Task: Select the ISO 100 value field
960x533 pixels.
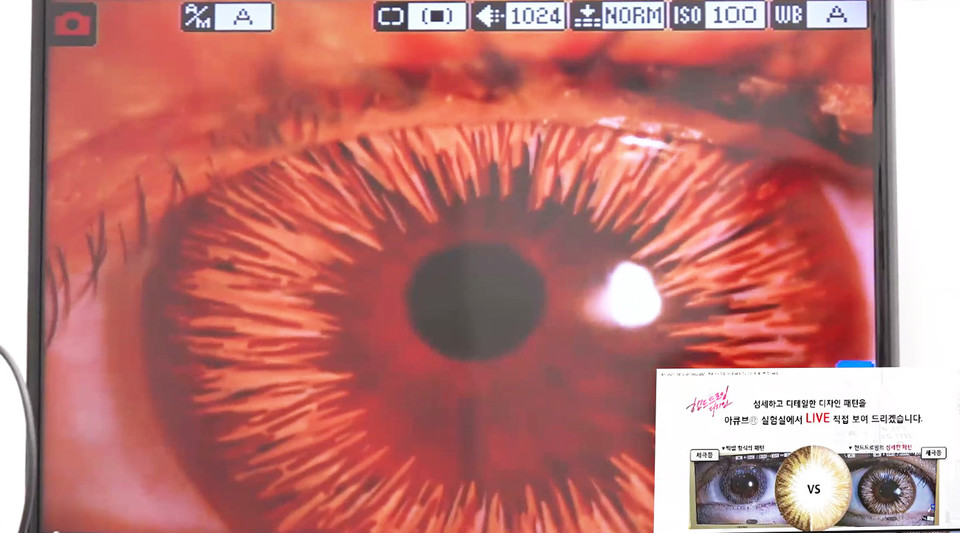Action: (x=735, y=16)
